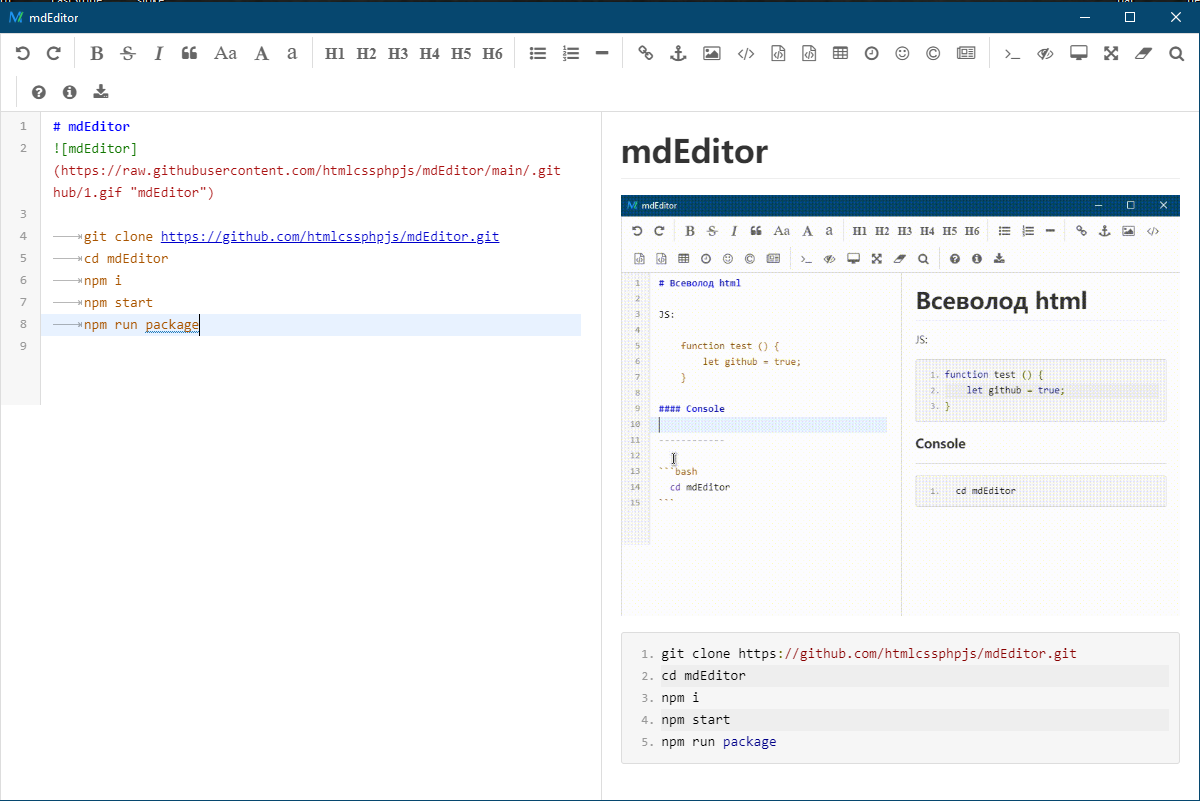Open the github.com mdEditor.git link in editor
The width and height of the screenshot is (1200, 801).
click(x=330, y=237)
